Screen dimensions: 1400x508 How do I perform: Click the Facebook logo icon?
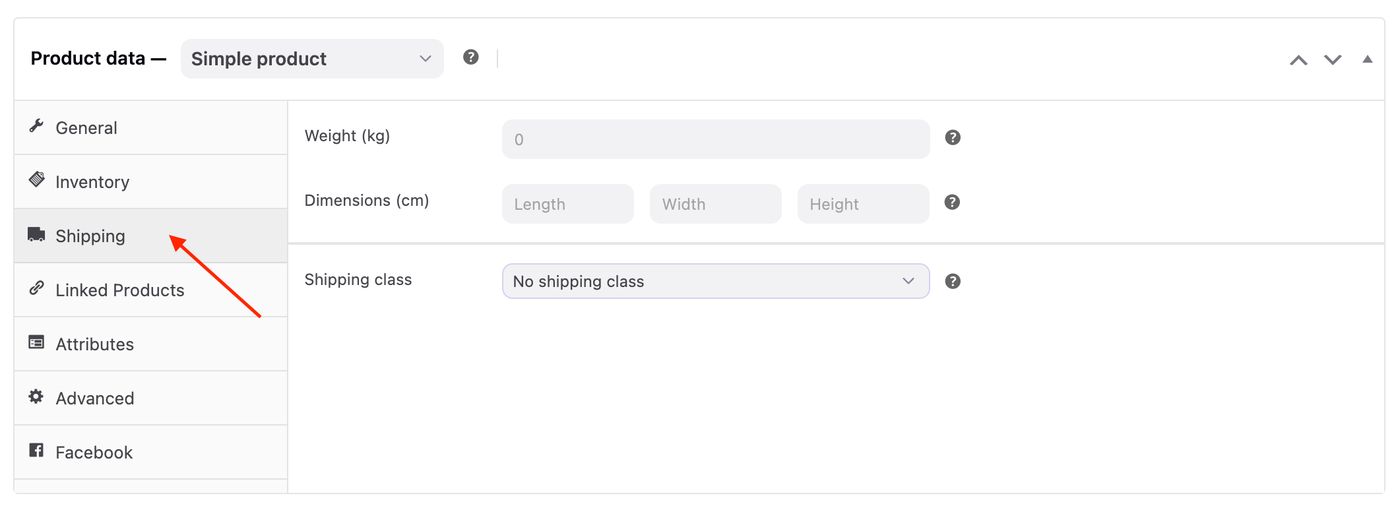37,451
